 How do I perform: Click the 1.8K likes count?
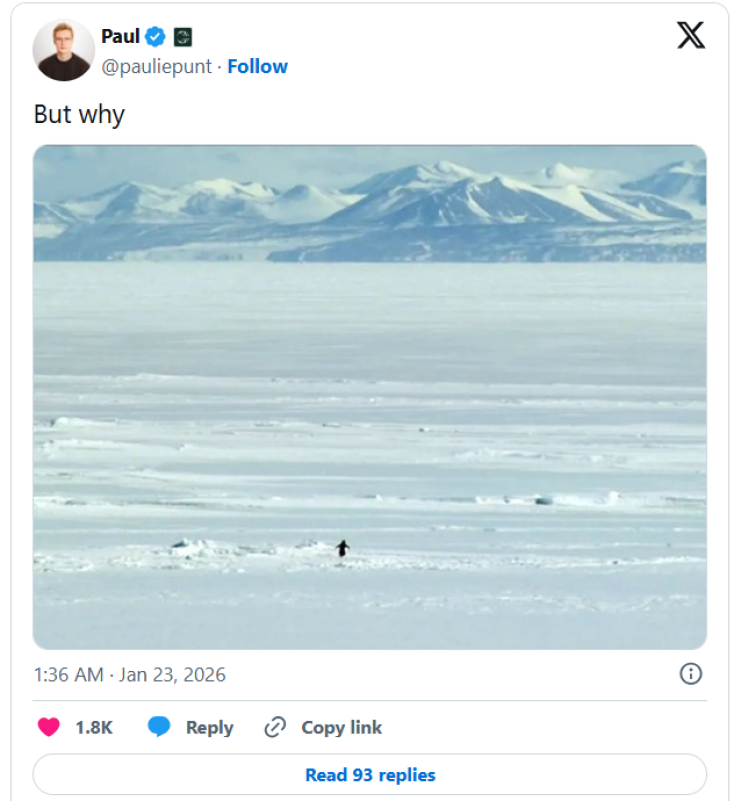point(93,727)
